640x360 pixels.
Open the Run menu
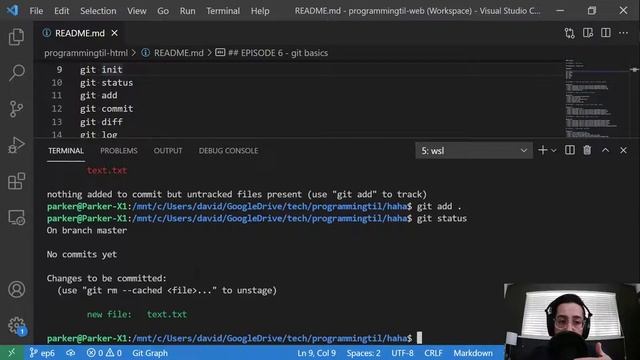click(187, 11)
